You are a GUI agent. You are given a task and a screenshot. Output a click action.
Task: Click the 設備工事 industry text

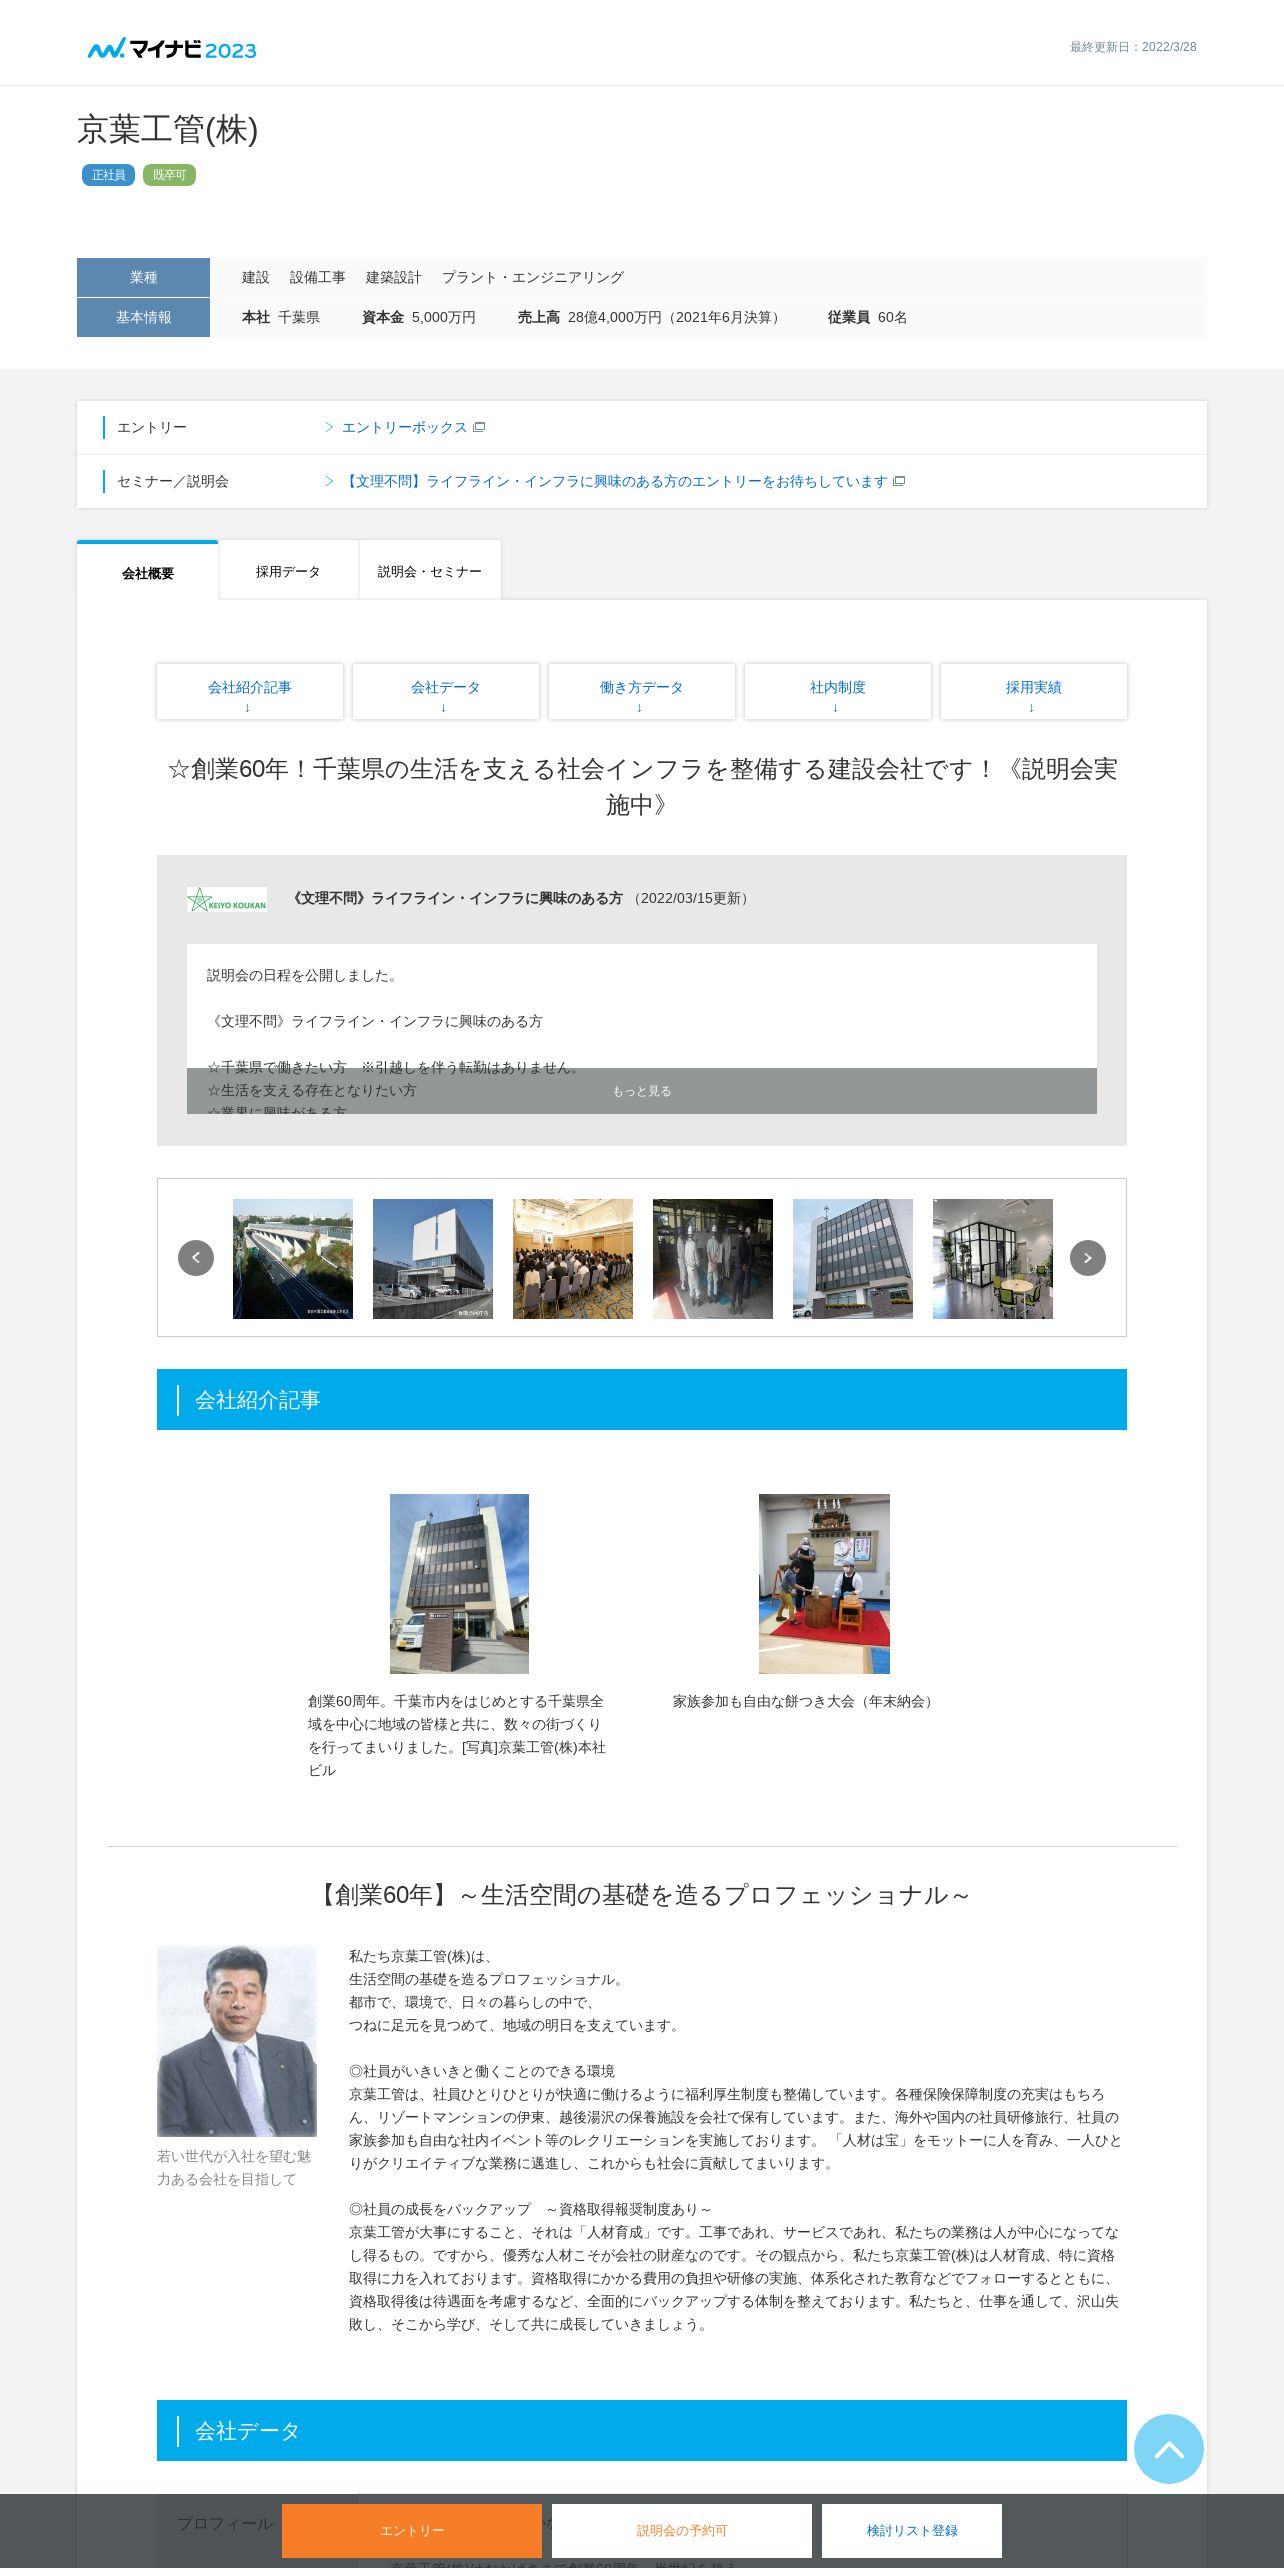click(318, 278)
